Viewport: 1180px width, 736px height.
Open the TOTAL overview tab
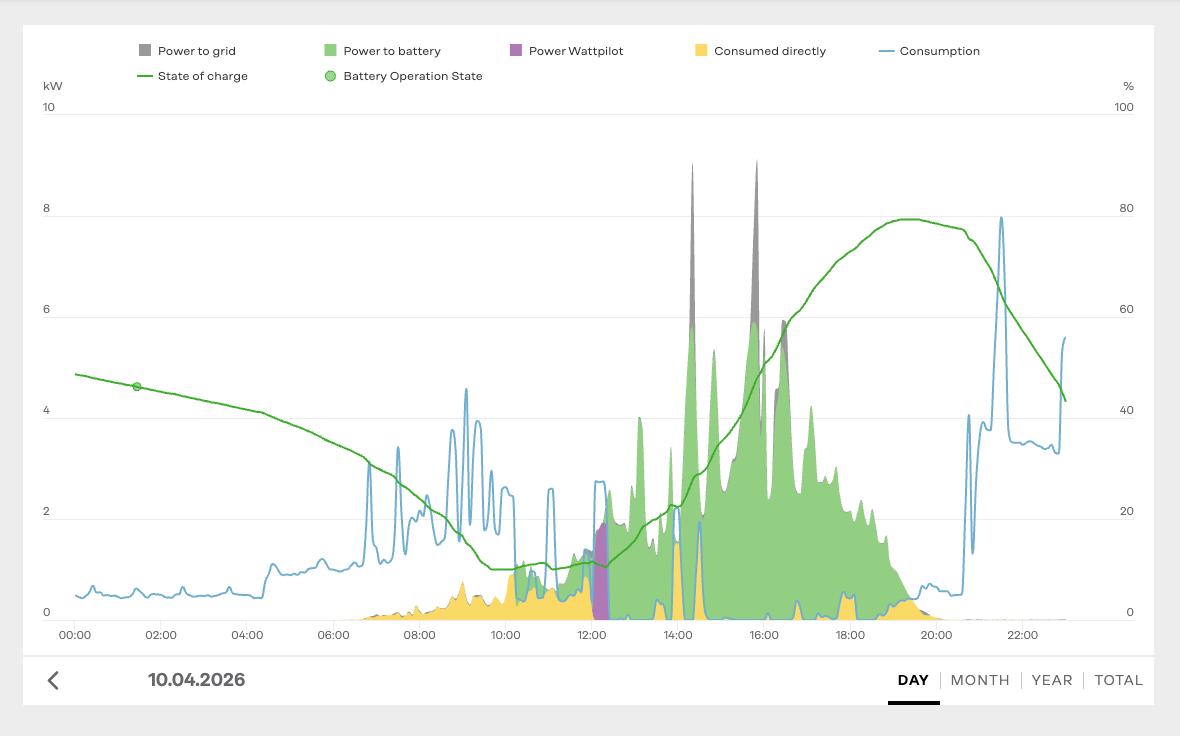pos(1119,679)
